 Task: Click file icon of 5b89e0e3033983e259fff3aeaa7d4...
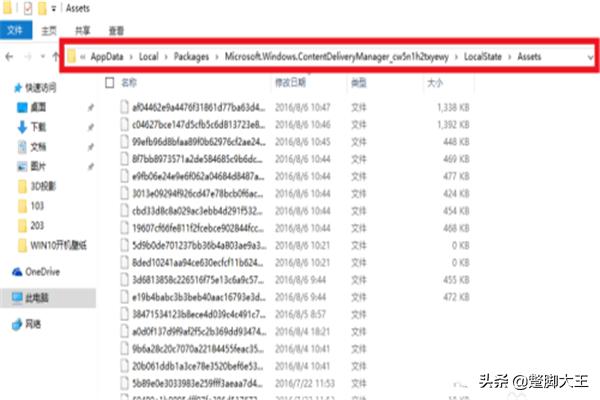tap(124, 383)
